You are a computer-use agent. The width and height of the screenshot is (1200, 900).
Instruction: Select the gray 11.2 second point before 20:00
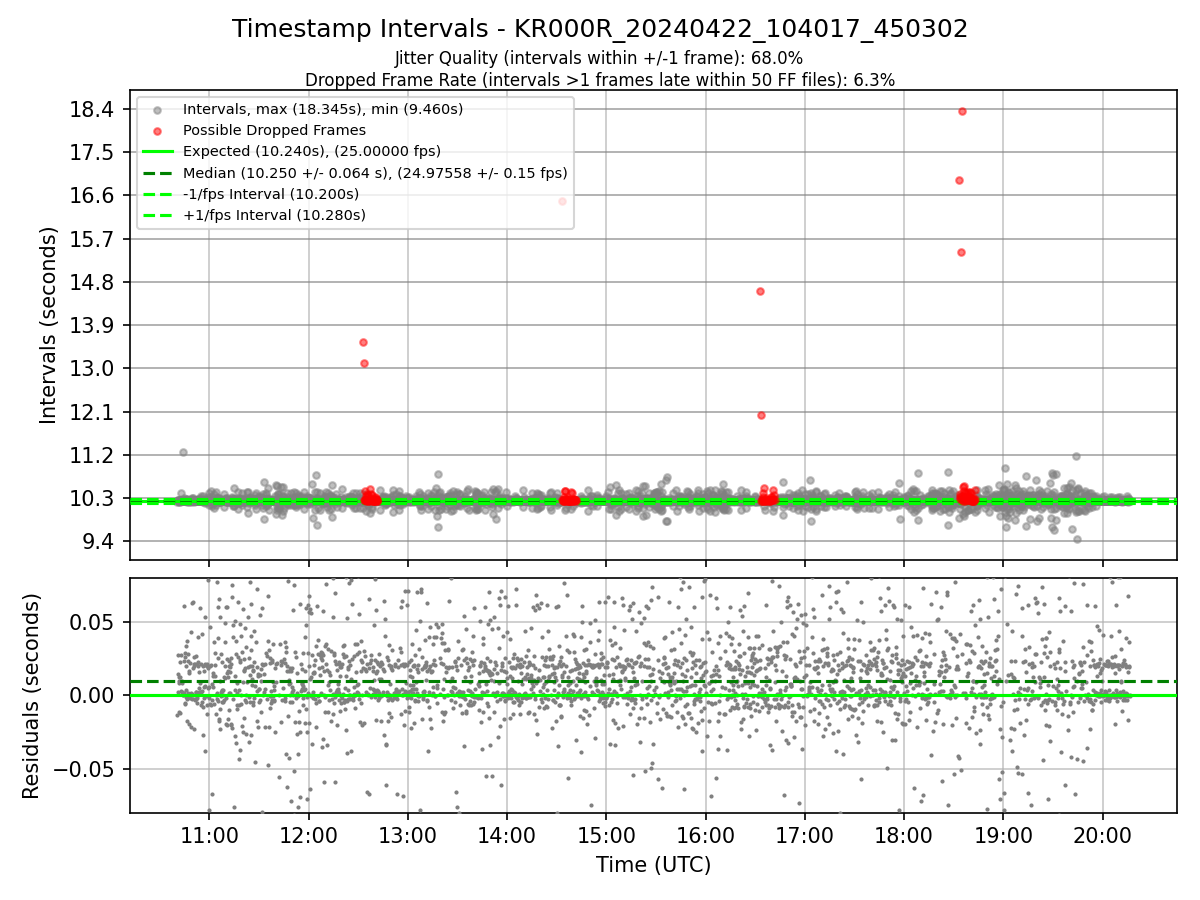(1076, 456)
